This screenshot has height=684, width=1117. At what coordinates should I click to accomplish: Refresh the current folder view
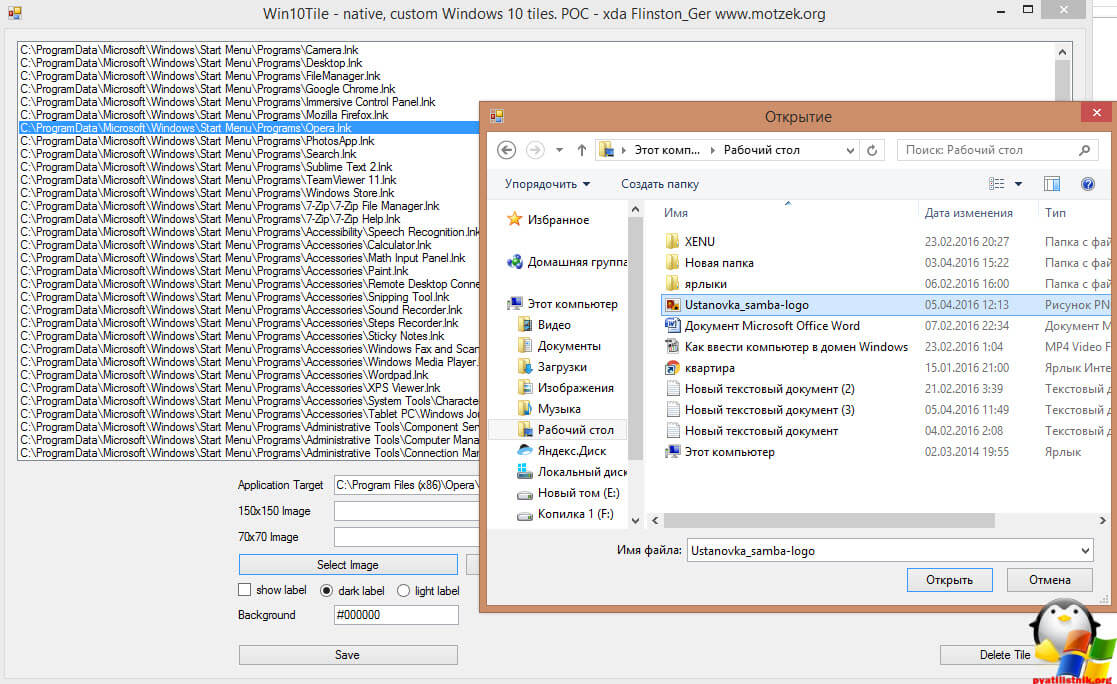[x=873, y=150]
